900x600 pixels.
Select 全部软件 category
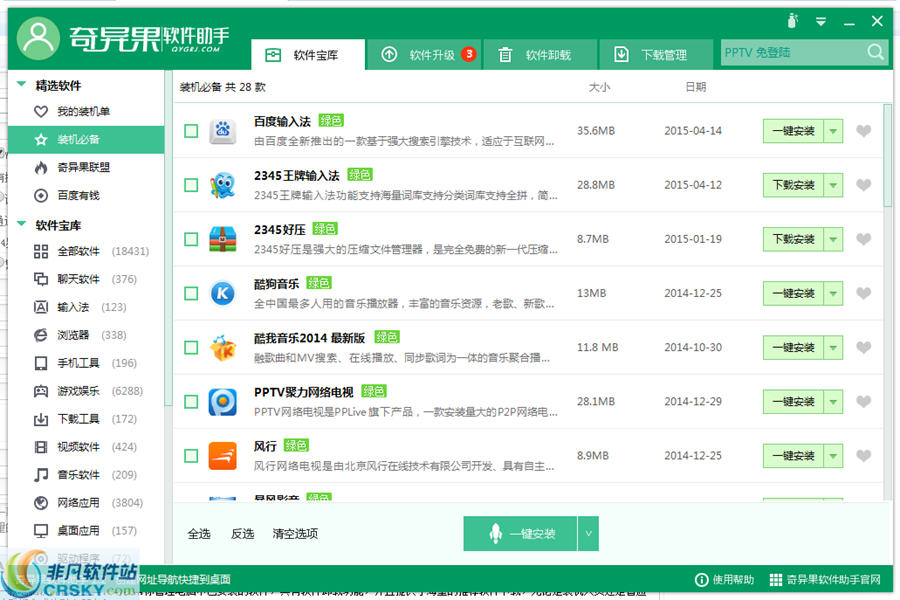click(x=86, y=251)
